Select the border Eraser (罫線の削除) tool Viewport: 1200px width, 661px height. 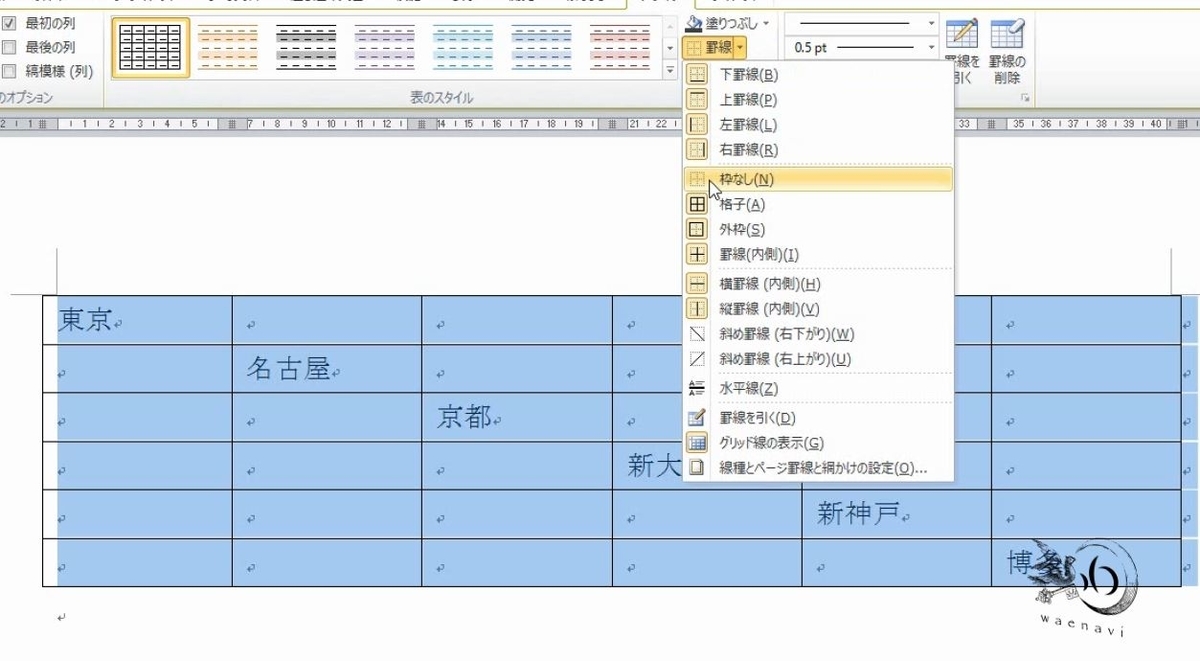tap(1006, 35)
